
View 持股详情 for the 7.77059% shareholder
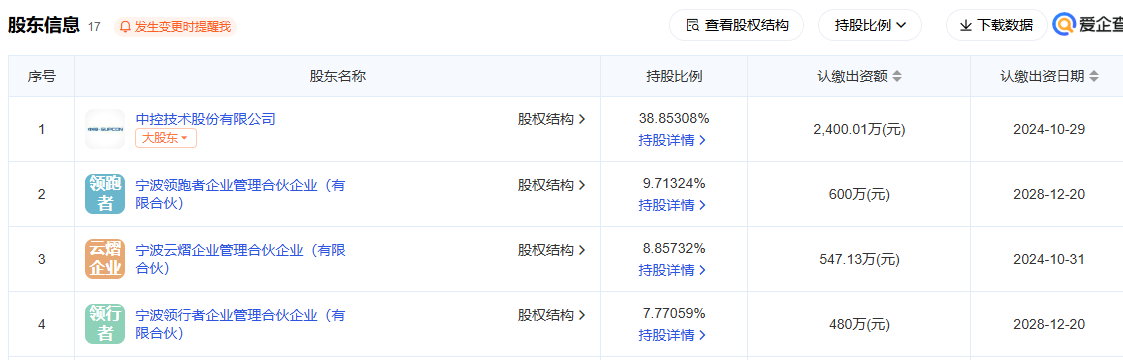[673, 335]
